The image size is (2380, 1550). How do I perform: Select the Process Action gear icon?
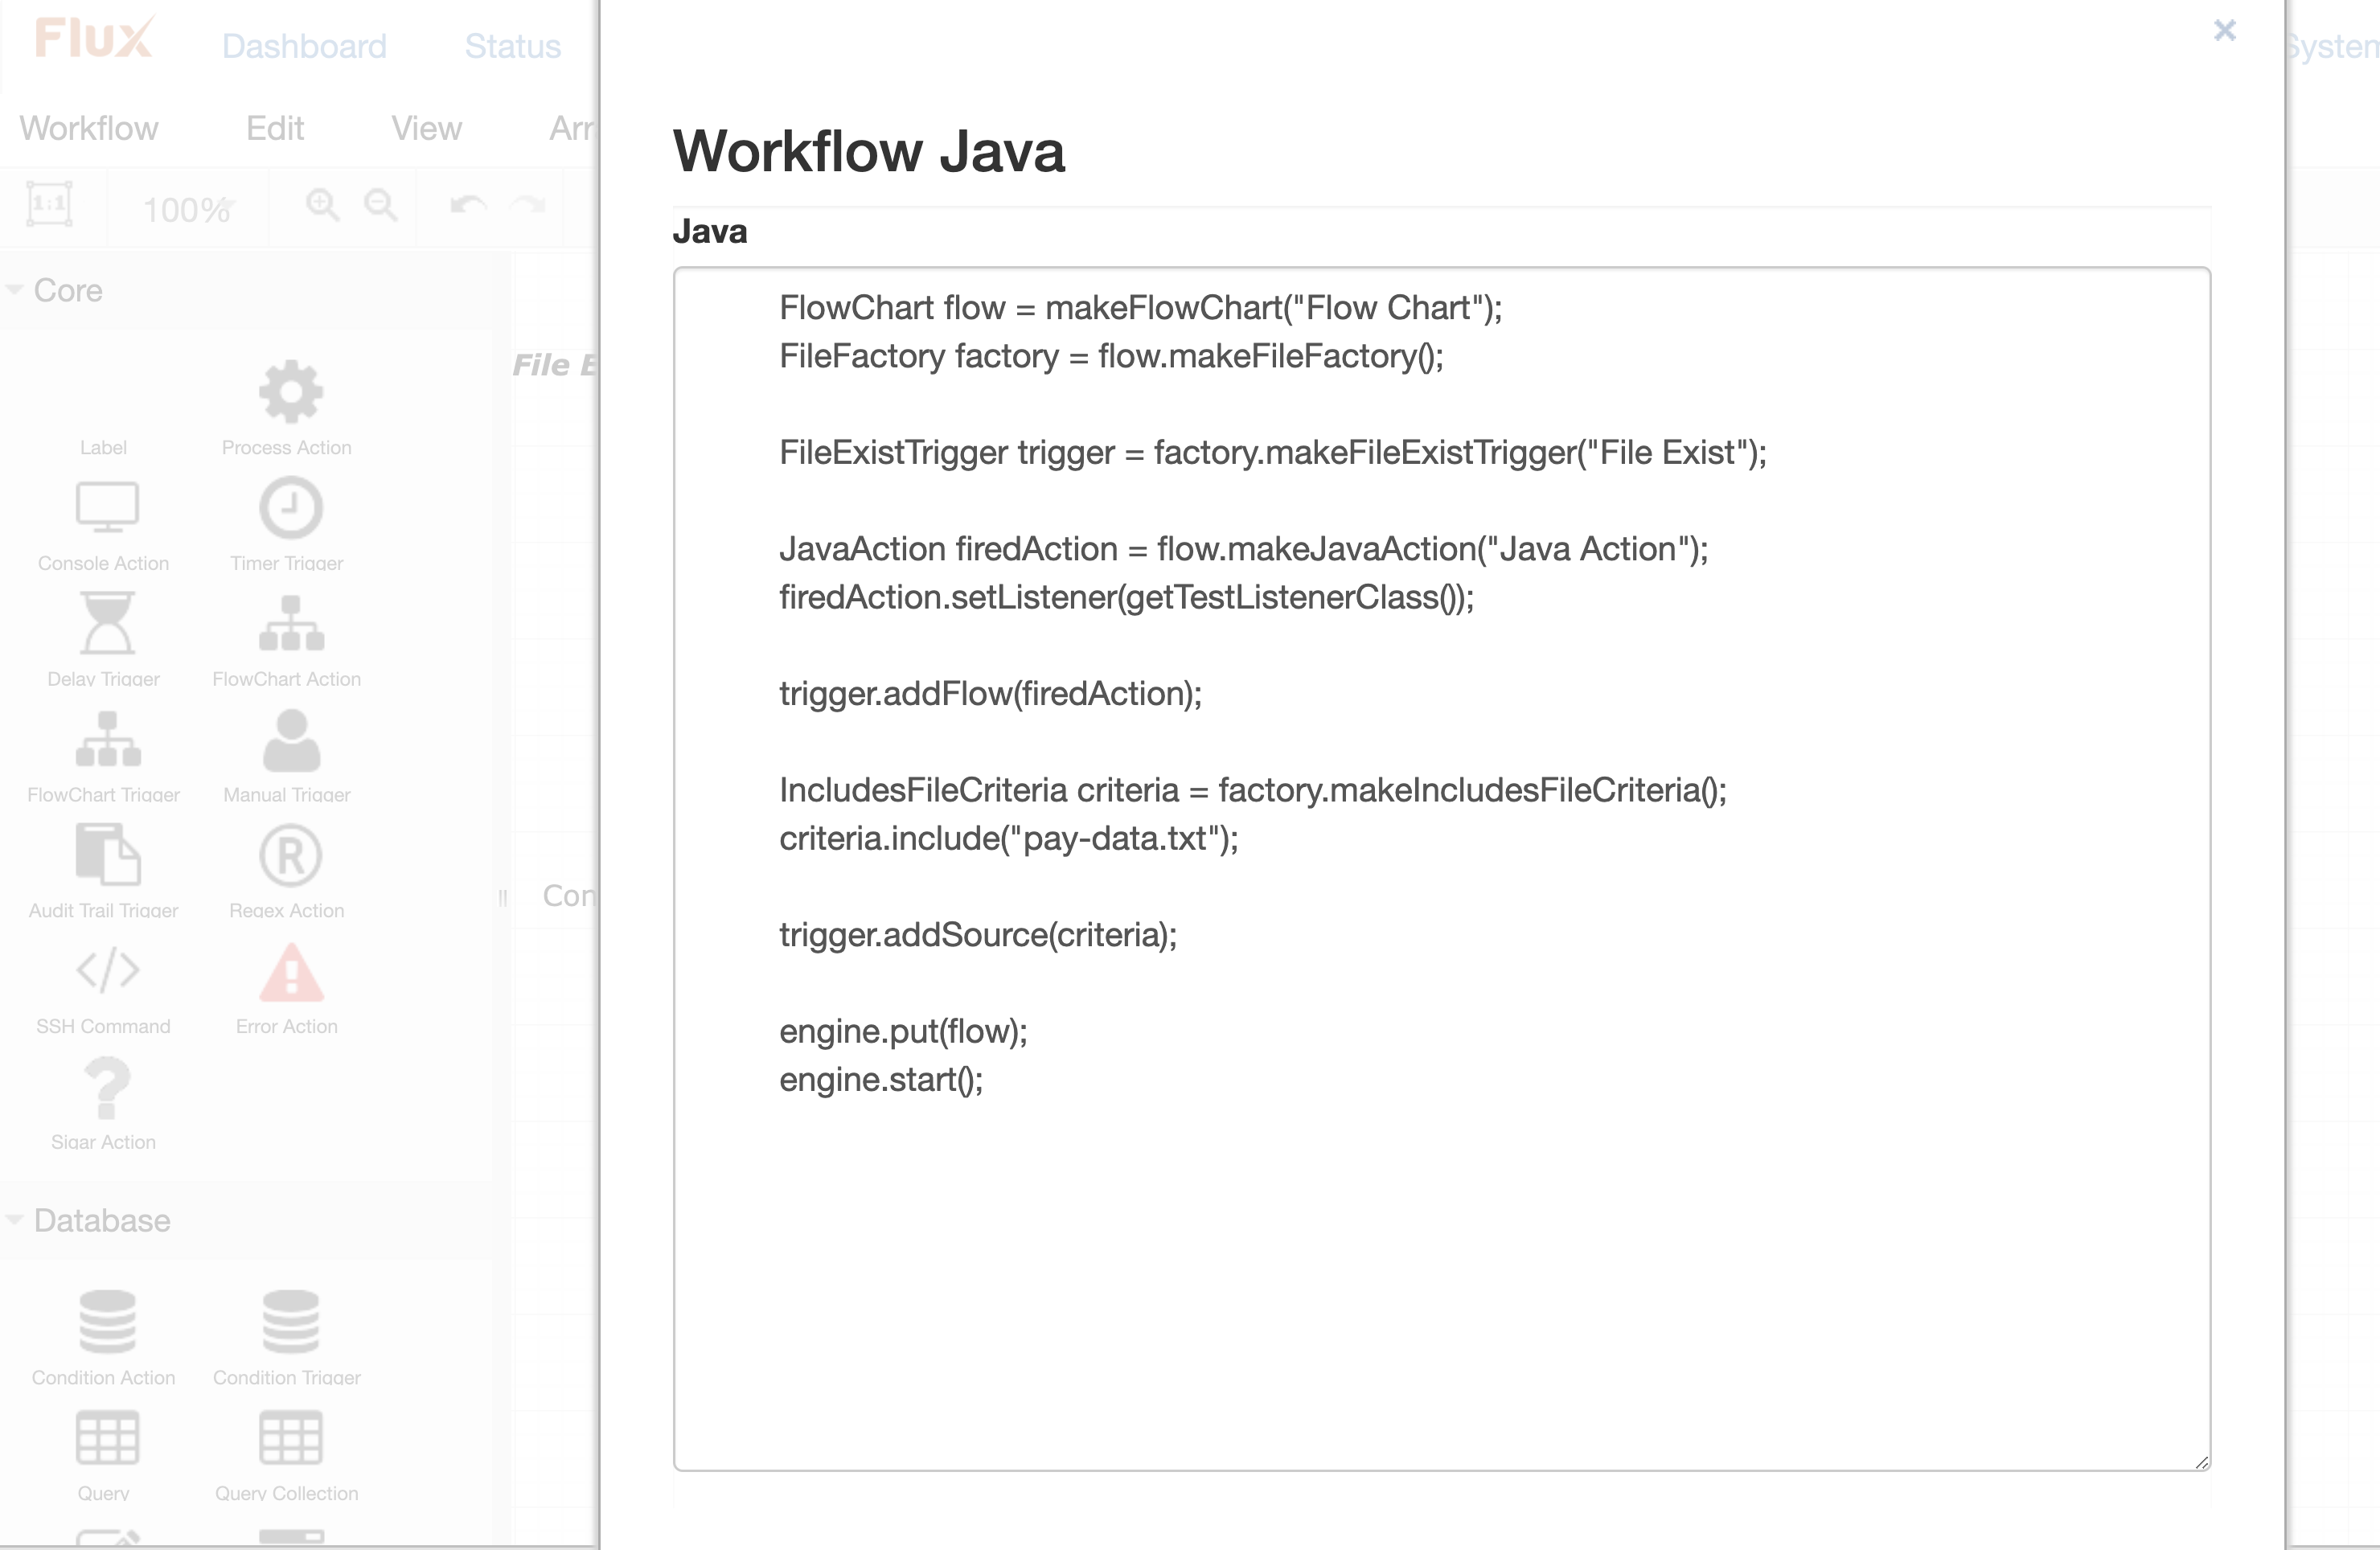(290, 392)
